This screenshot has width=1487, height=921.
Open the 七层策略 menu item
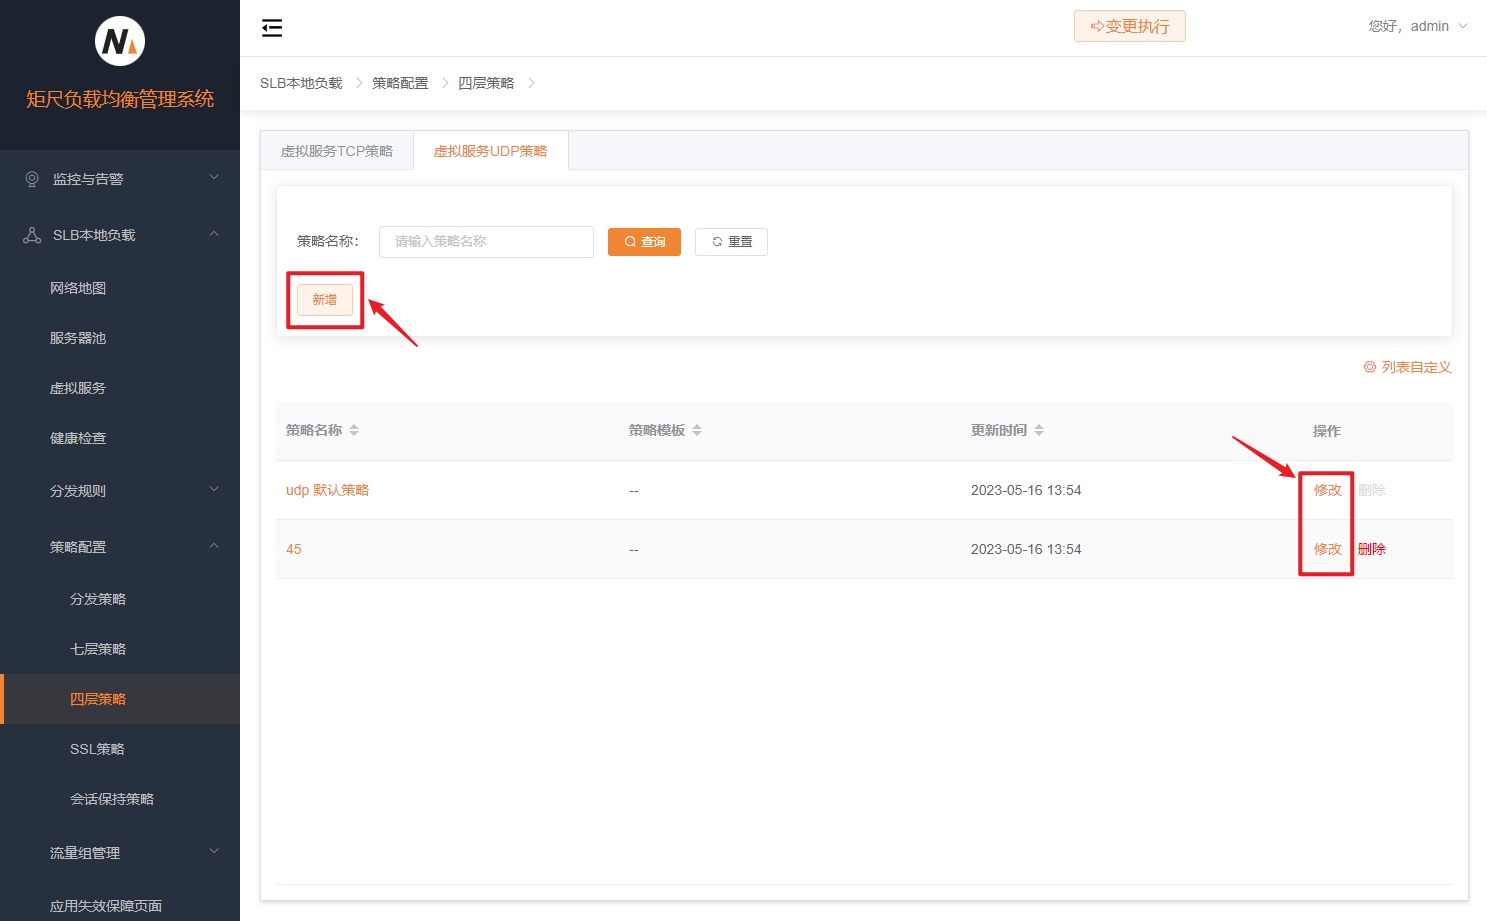[x=98, y=649]
